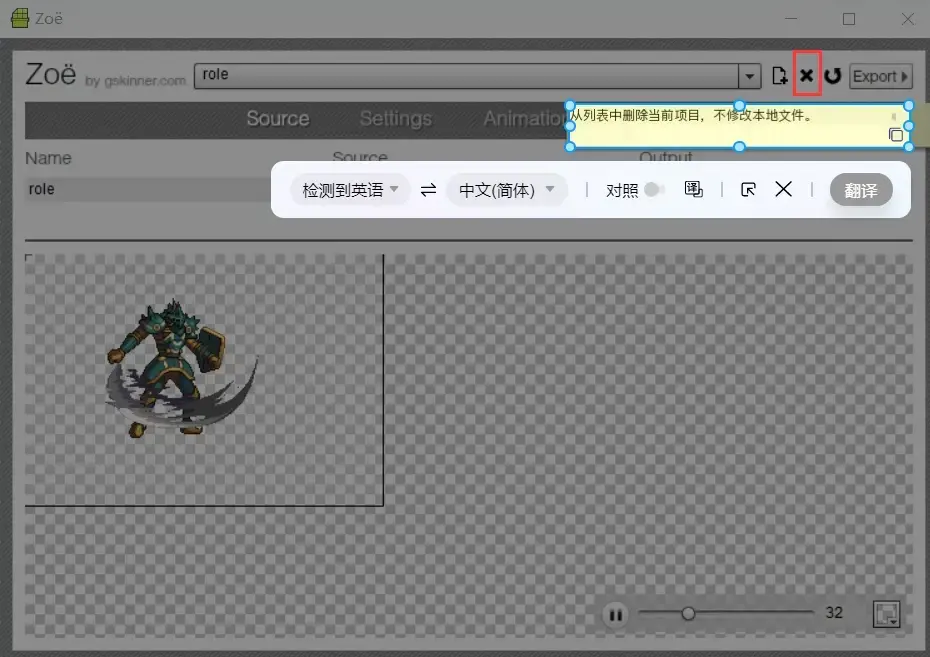
Task: Close the translator toolbar with X
Action: point(784,189)
